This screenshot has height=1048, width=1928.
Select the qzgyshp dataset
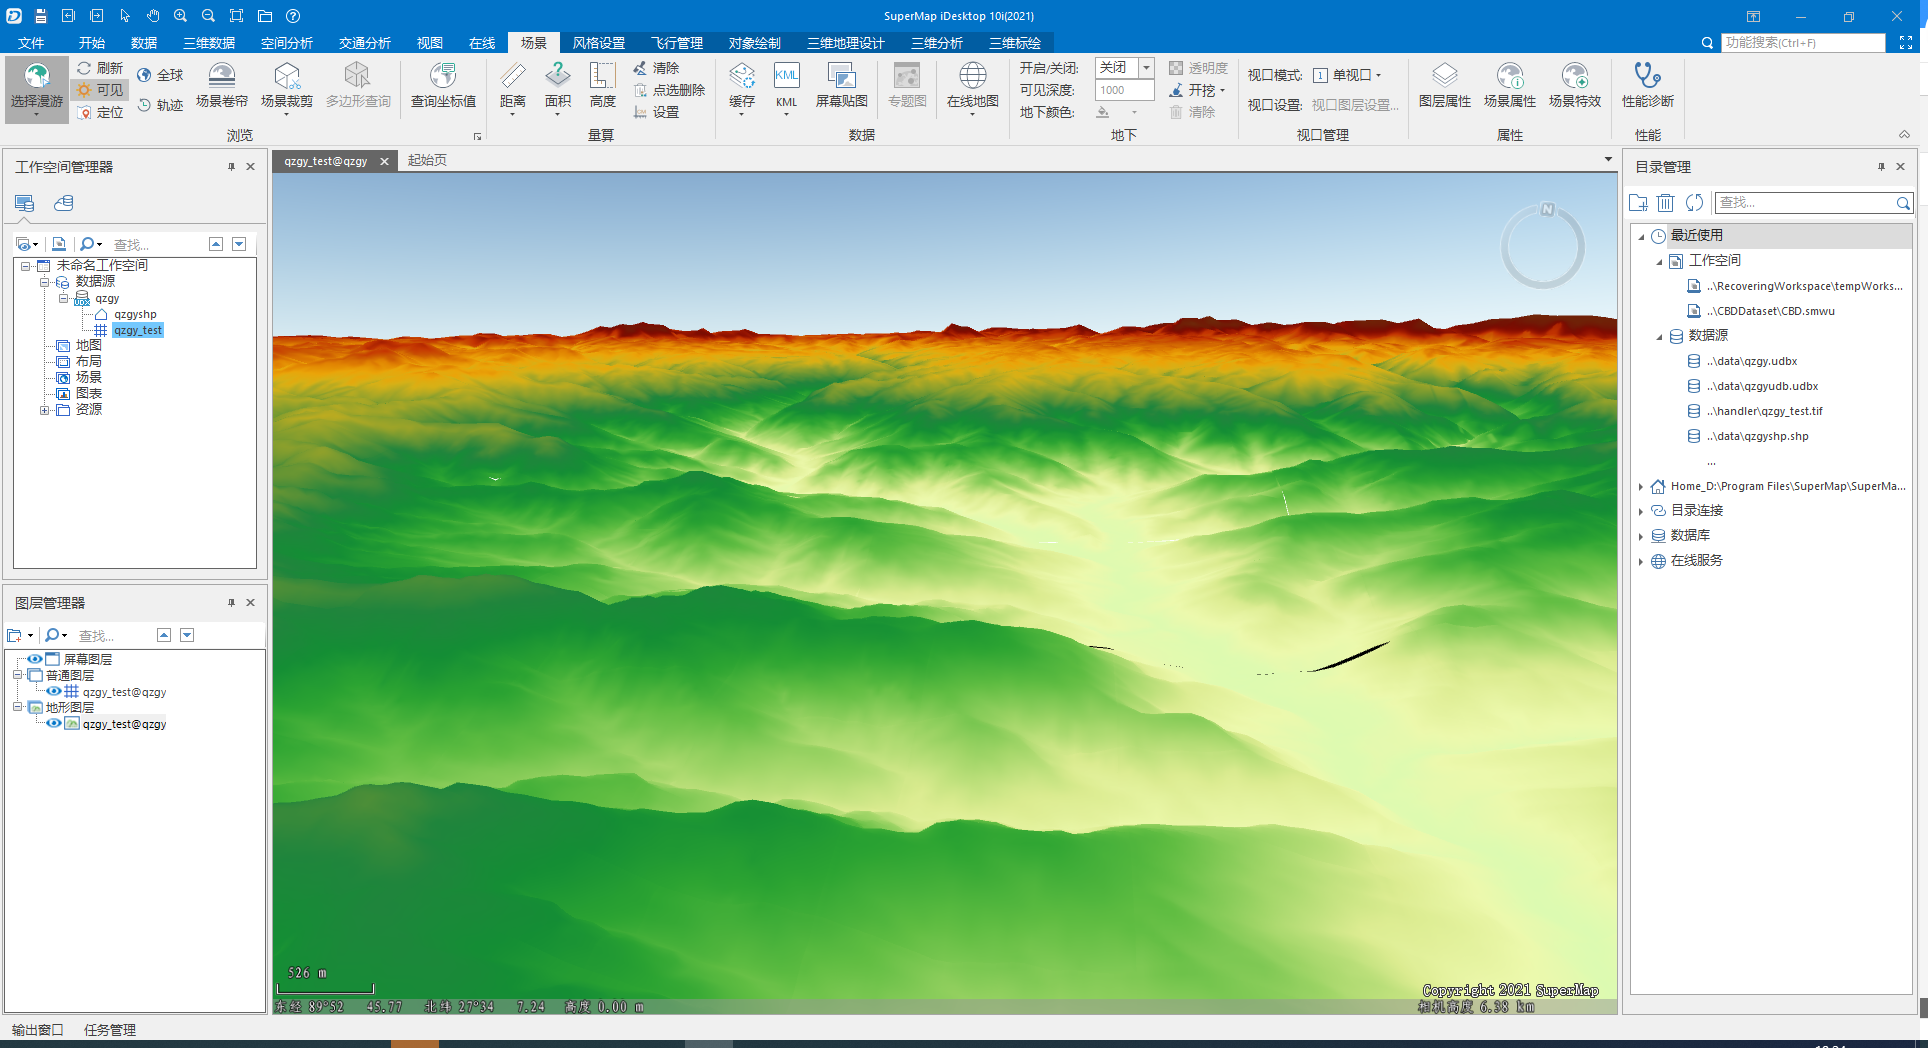click(x=135, y=314)
